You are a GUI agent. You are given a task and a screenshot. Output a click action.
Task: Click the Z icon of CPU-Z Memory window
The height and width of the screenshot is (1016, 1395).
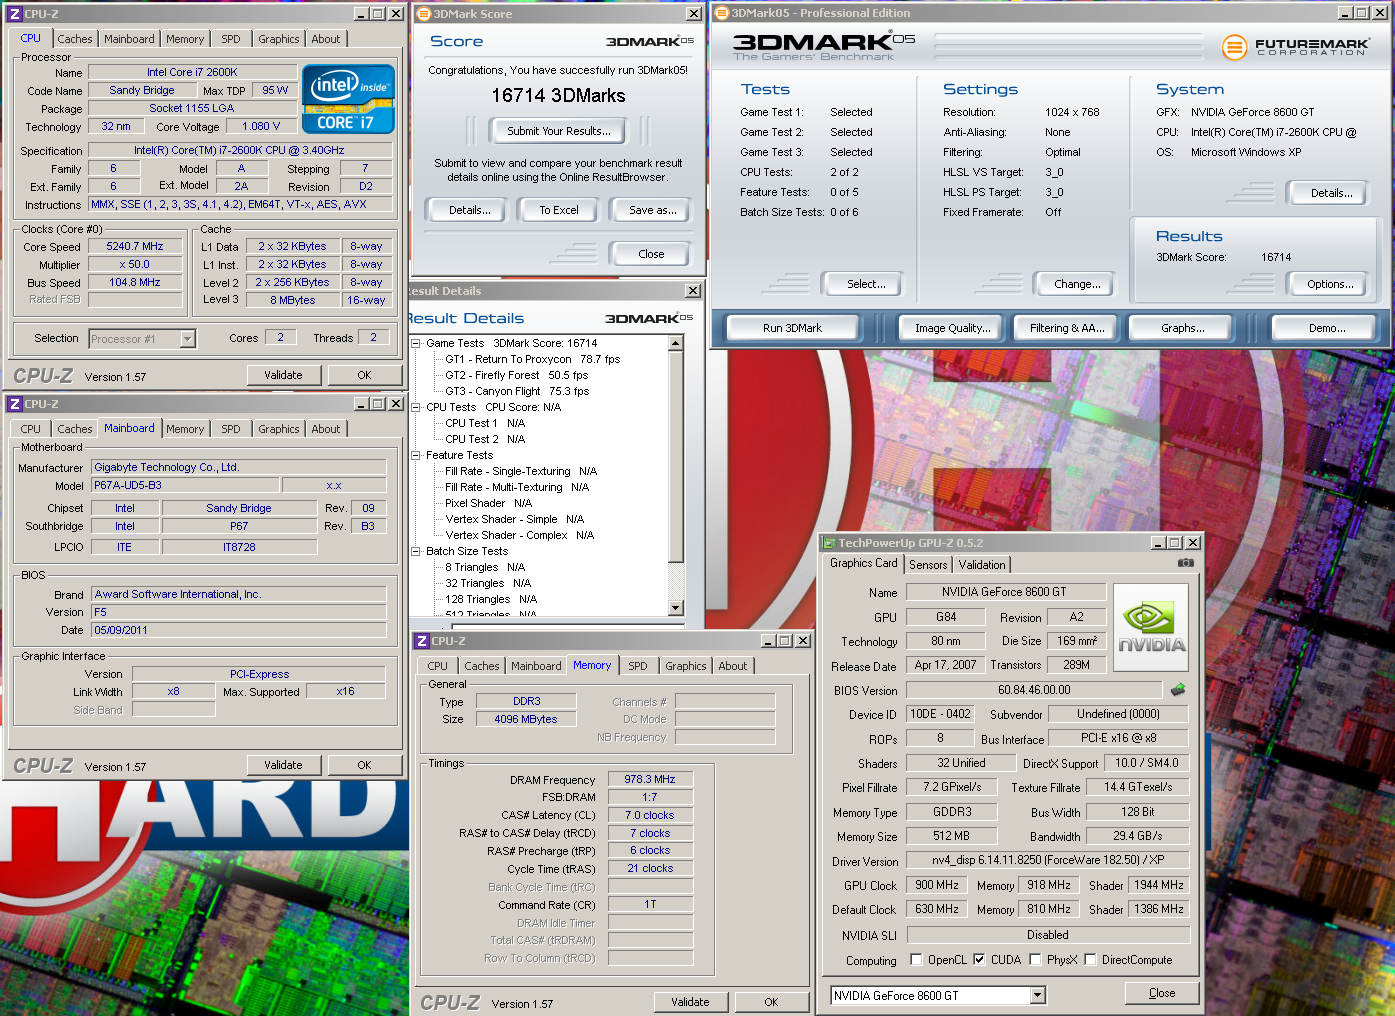[422, 641]
